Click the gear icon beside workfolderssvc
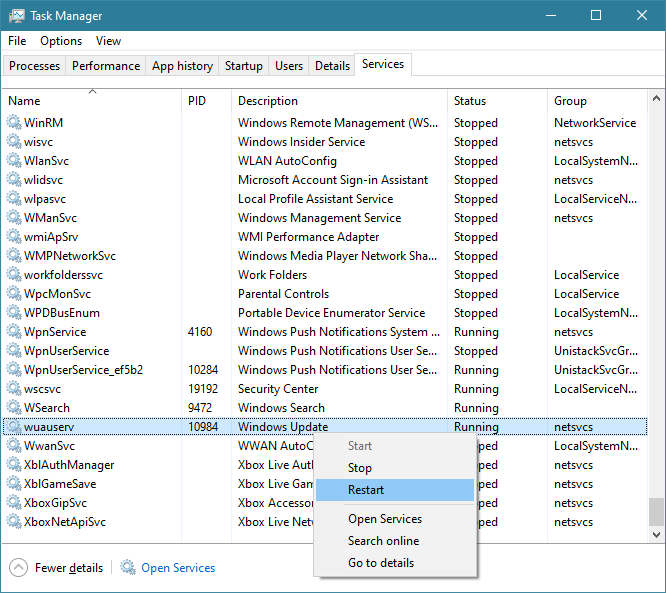666x593 pixels. (x=14, y=275)
